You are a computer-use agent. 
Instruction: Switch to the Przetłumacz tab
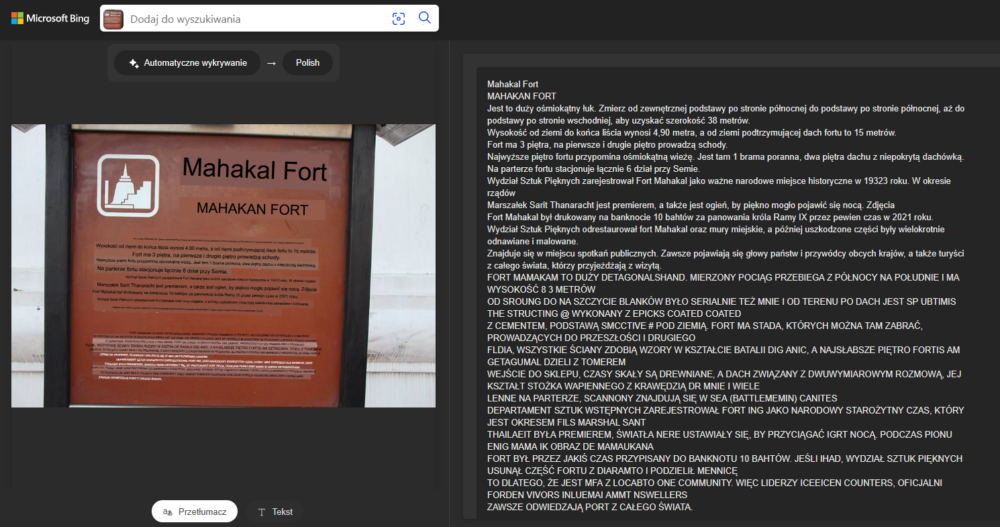pos(195,512)
